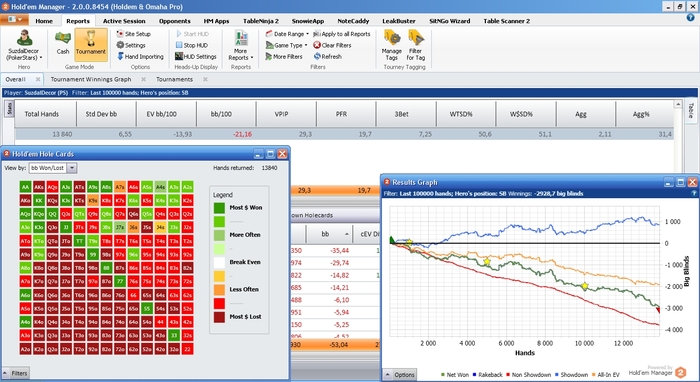
Task: Refresh the report
Action: pos(327,57)
